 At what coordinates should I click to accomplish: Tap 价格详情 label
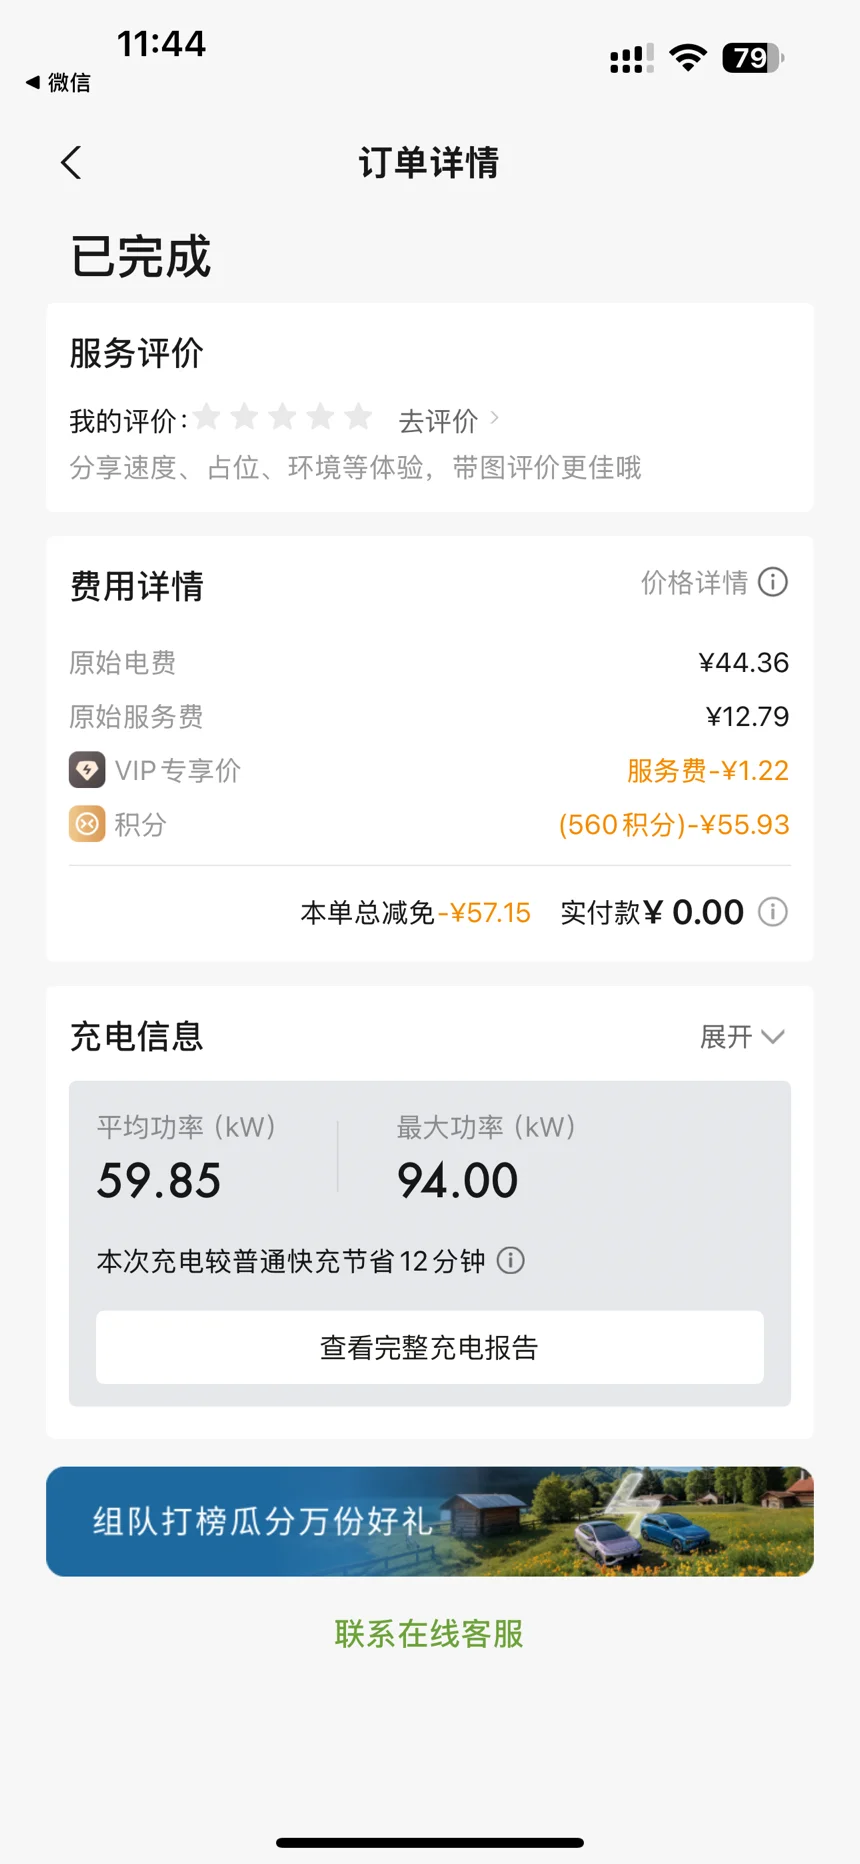coord(695,582)
